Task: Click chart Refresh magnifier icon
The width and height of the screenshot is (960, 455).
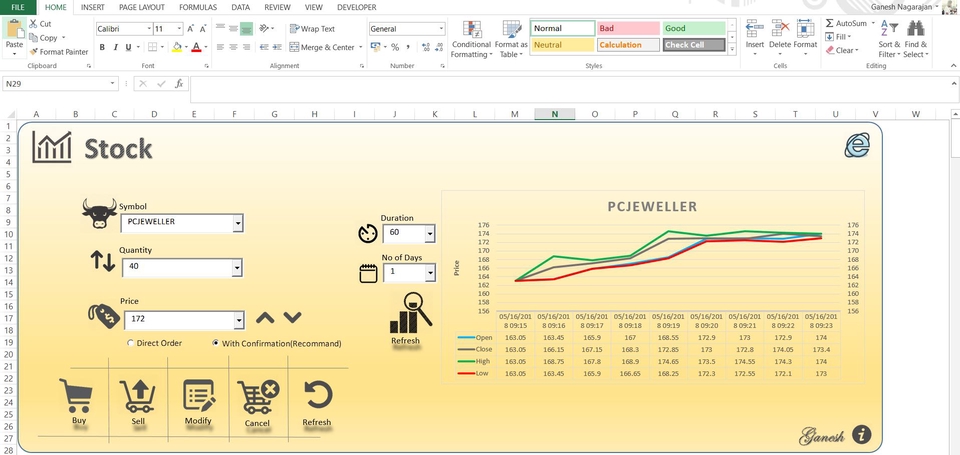Action: point(411,312)
